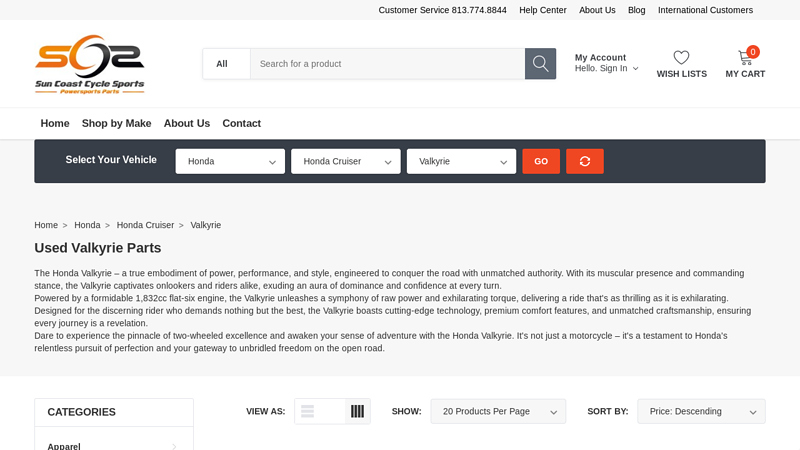This screenshot has height=450, width=800.
Task: Click the product search input field
Action: tap(387, 64)
